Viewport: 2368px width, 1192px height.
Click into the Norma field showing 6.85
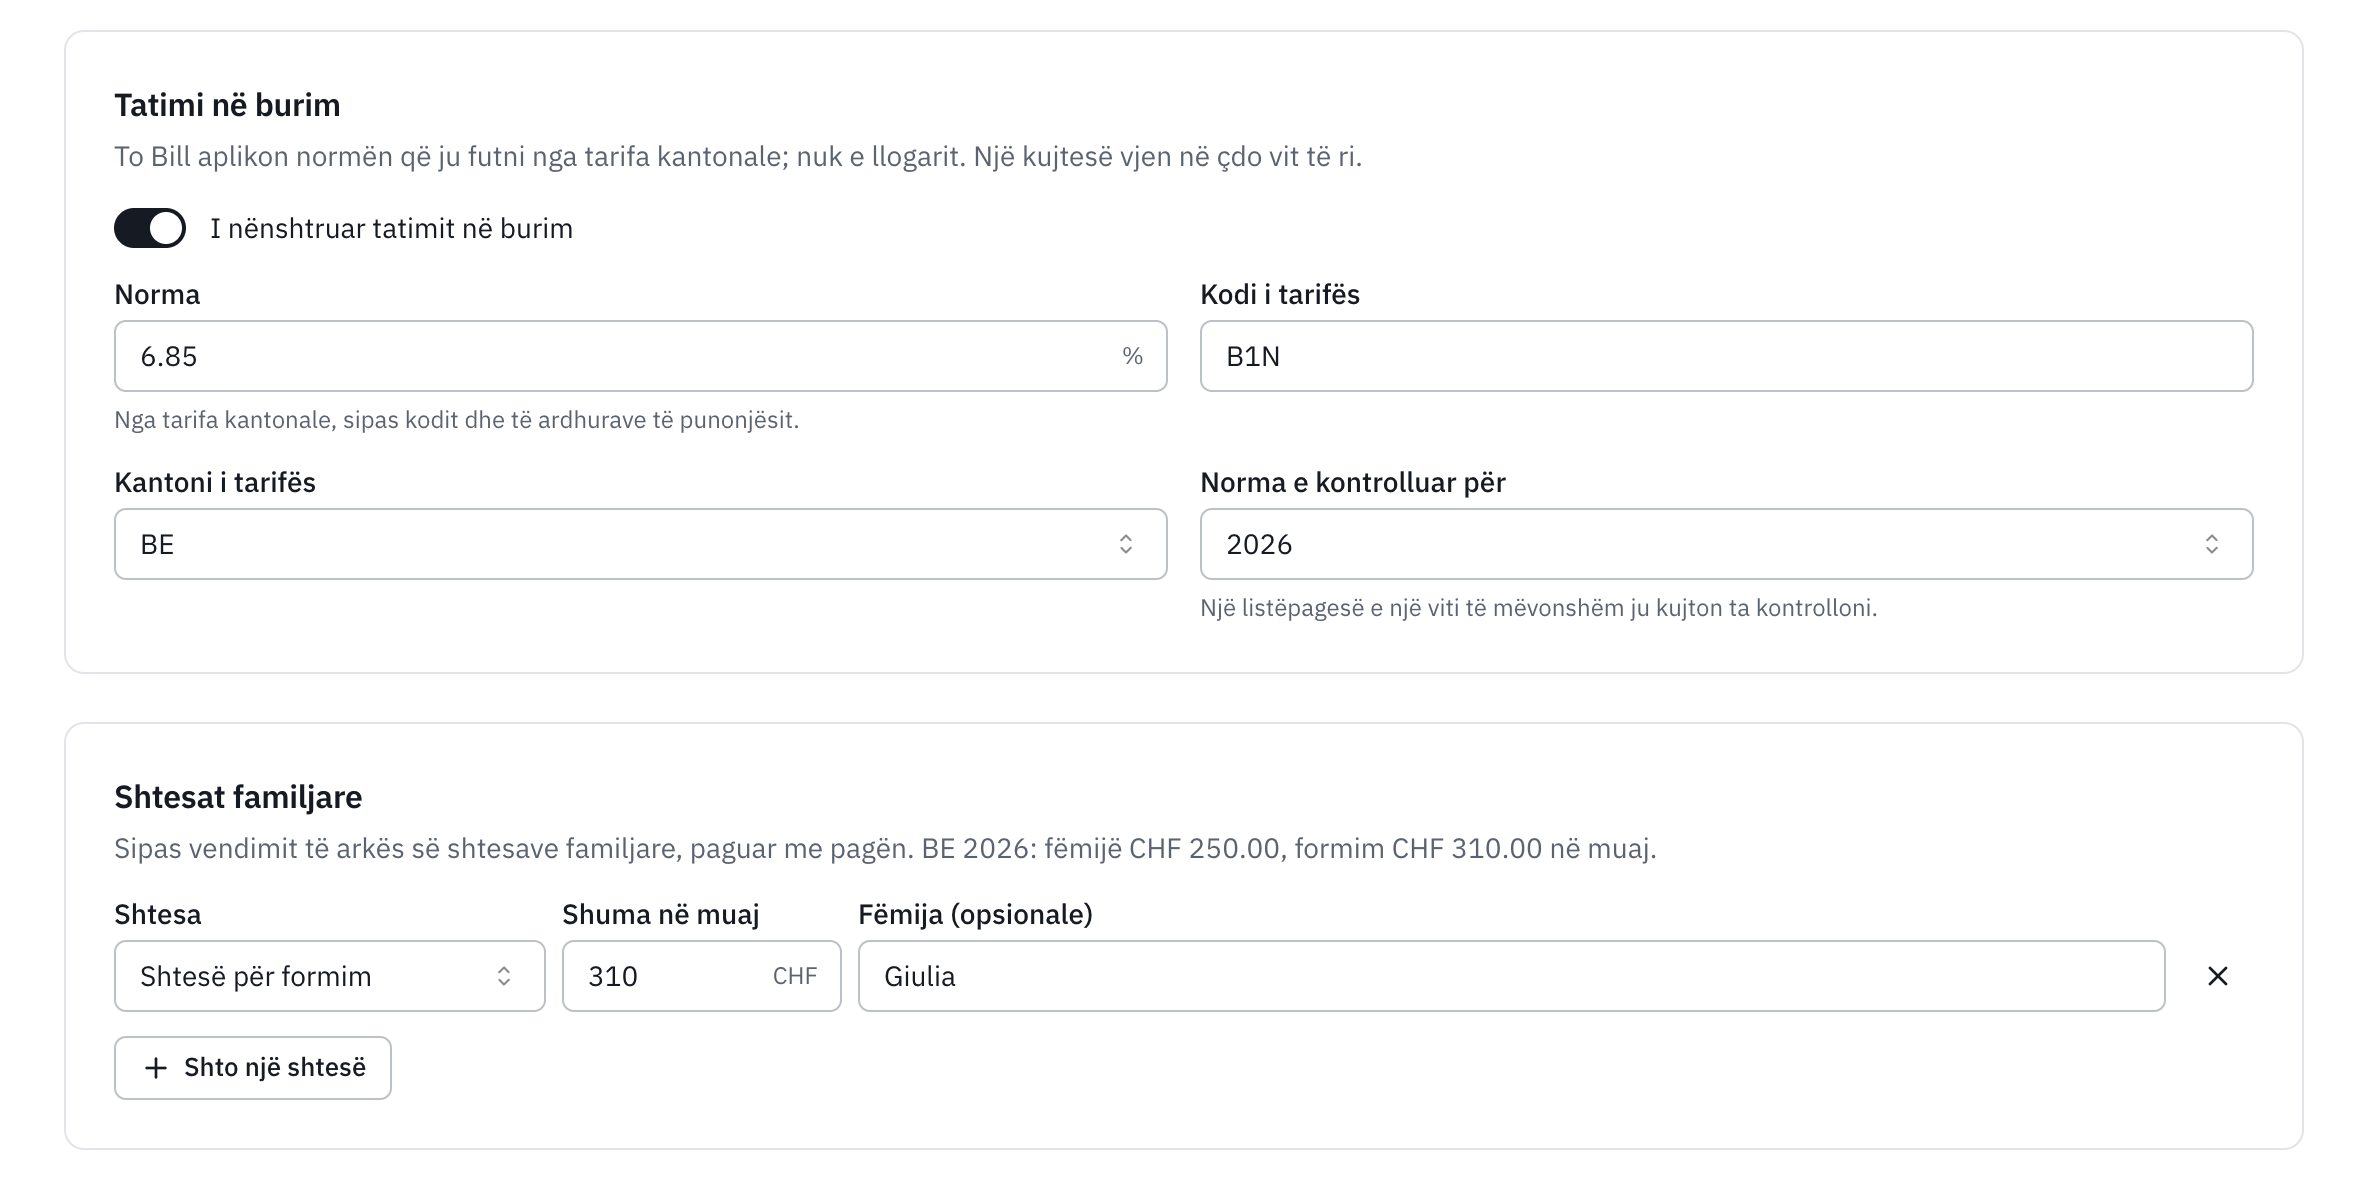[641, 356]
